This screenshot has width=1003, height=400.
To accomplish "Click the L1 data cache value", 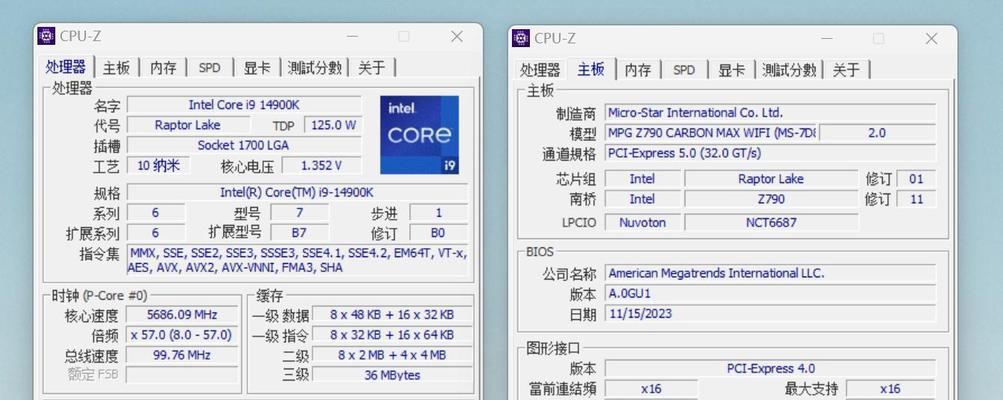I will pyautogui.click(x=391, y=315).
